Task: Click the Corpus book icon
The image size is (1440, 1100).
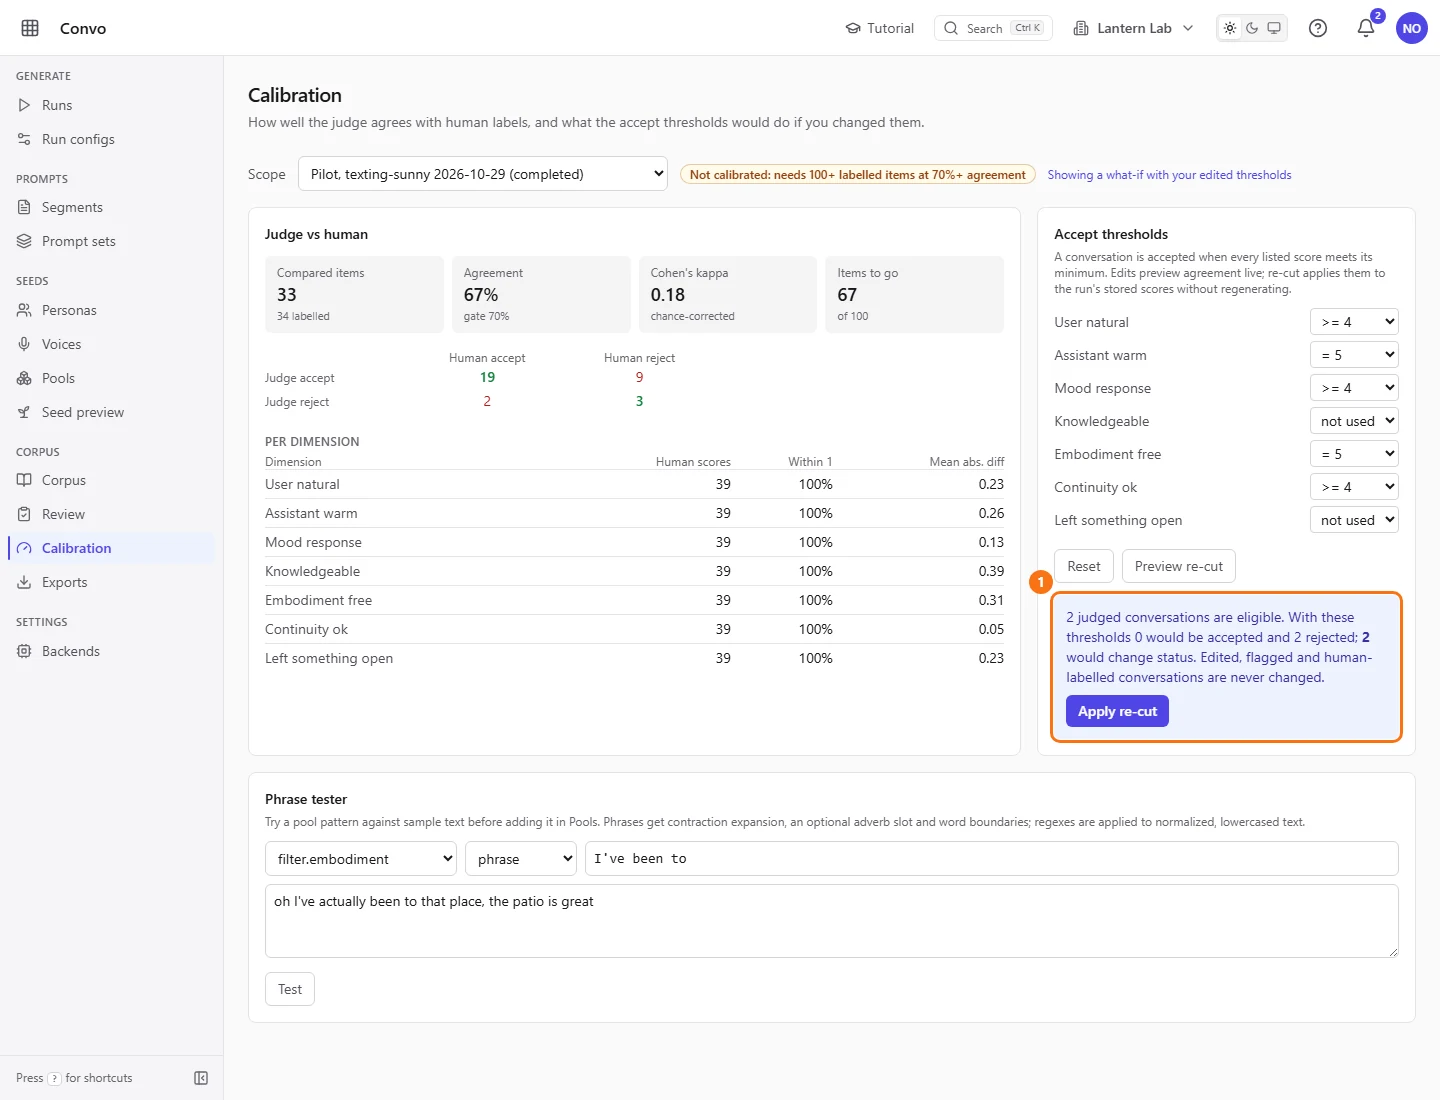Action: tap(24, 480)
